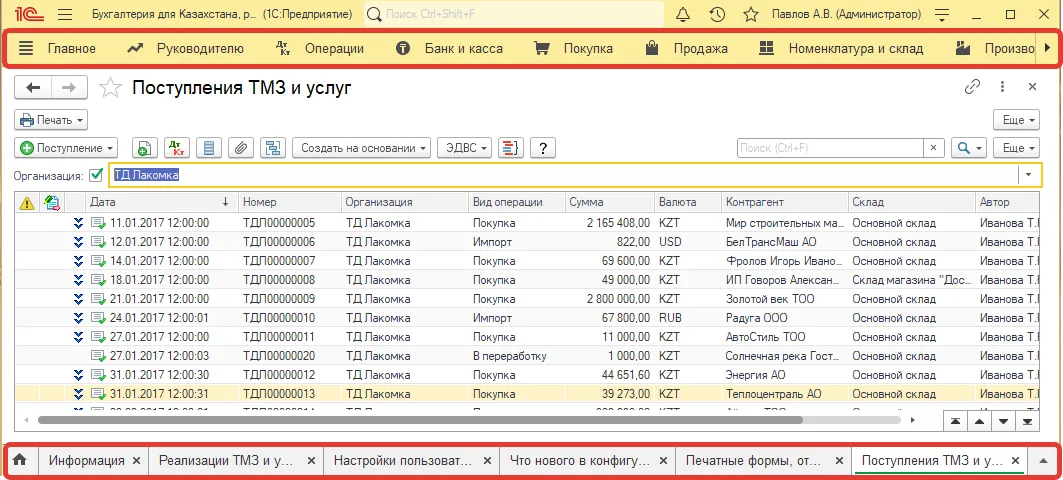The width and height of the screenshot is (1063, 480).
Task: Expand Создать на основании dropdown
Action: [361, 148]
